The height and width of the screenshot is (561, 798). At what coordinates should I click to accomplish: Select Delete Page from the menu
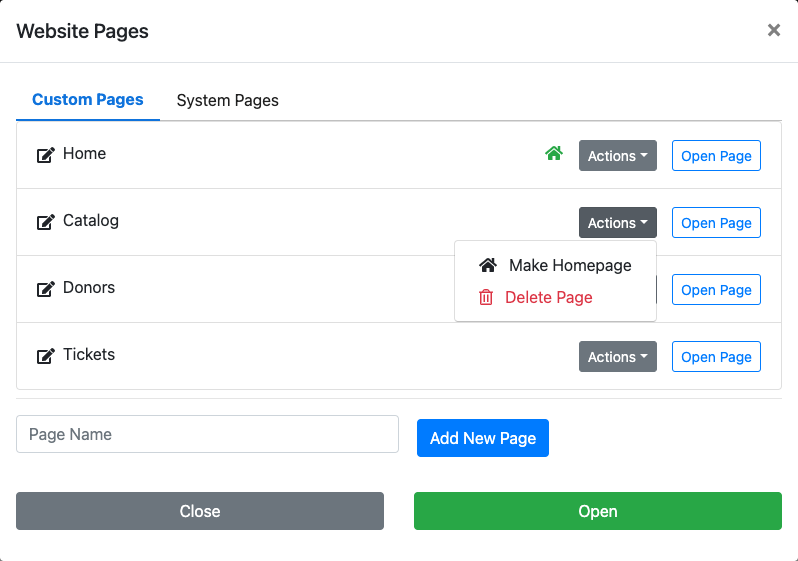(548, 297)
